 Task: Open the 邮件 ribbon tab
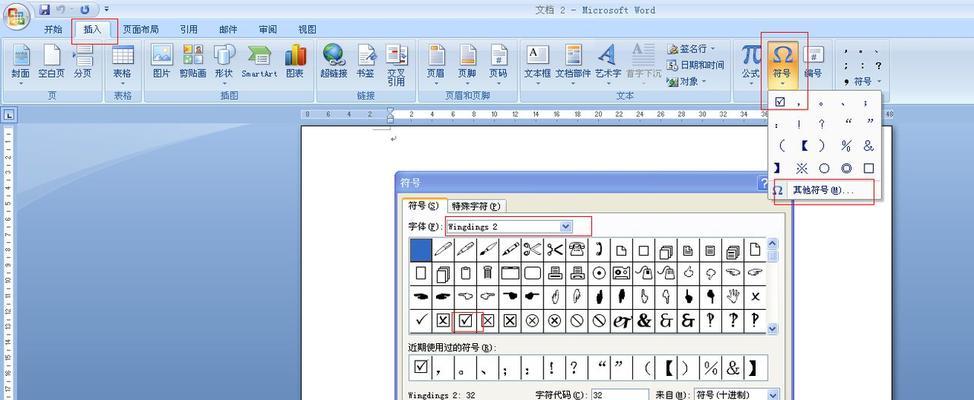228,29
